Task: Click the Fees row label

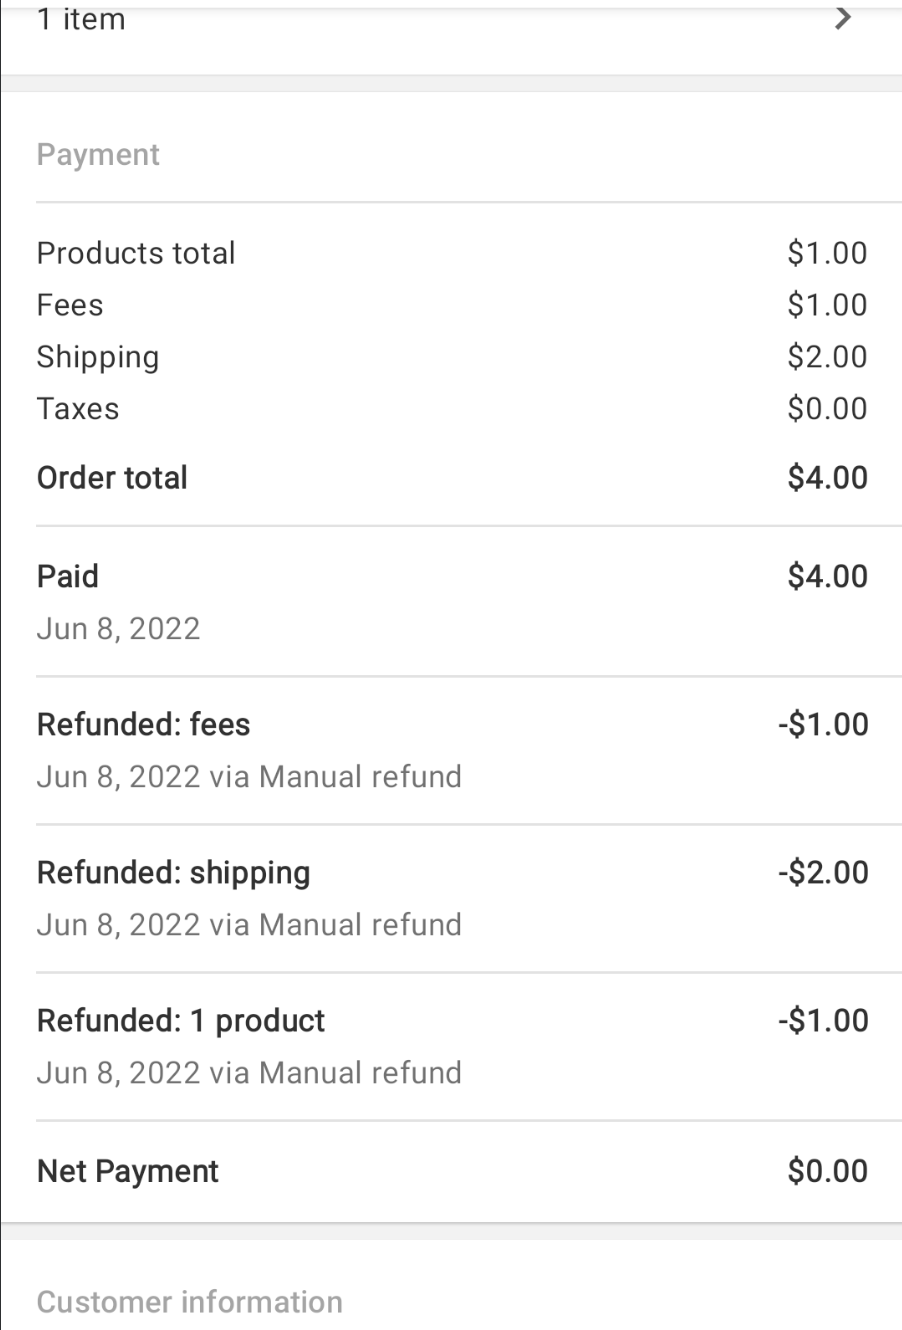Action: pyautogui.click(x=70, y=305)
